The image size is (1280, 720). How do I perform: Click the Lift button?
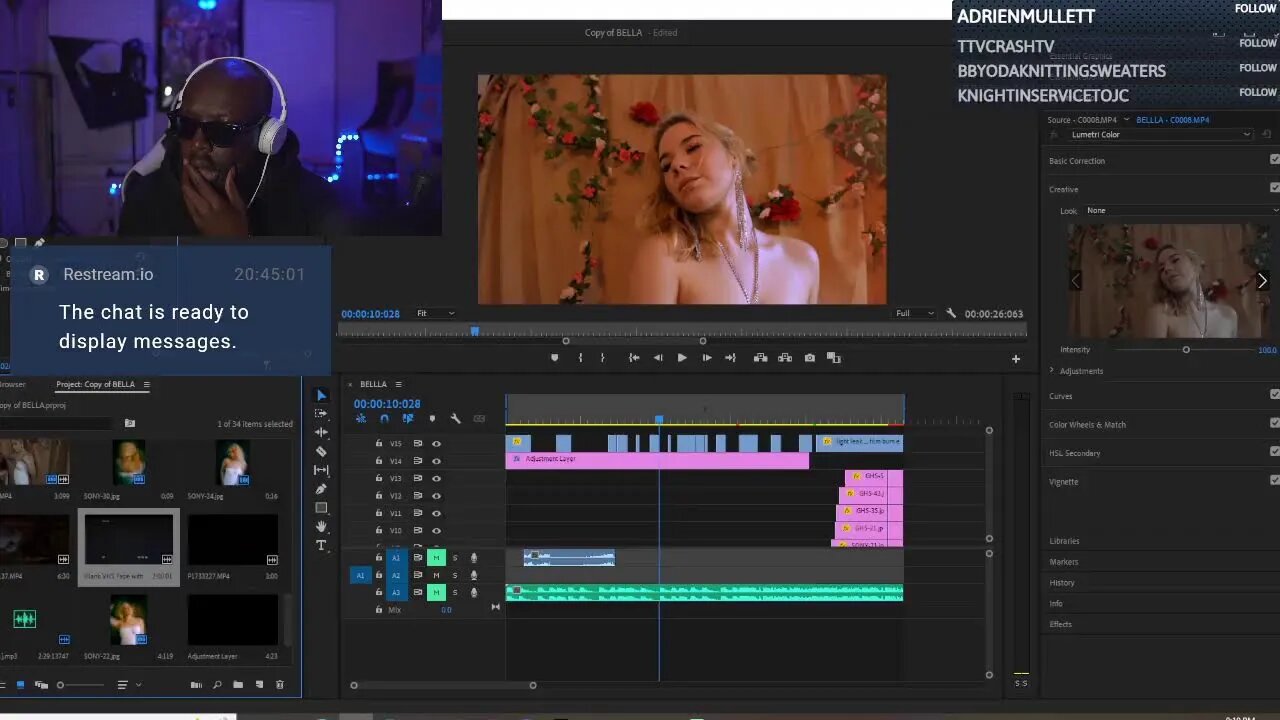[x=760, y=358]
